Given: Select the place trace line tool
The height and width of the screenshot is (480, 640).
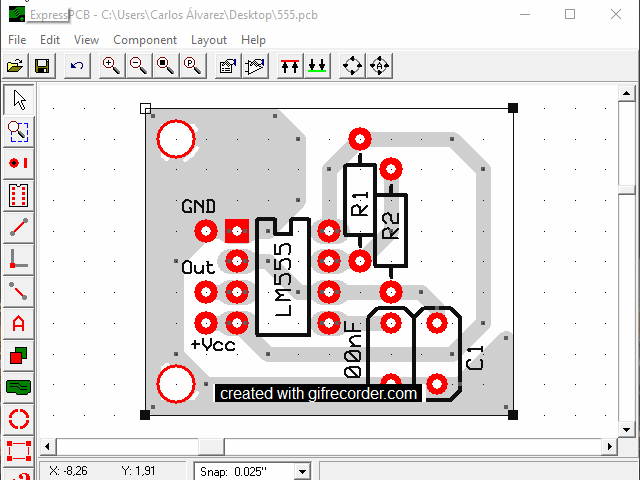Looking at the screenshot, I should tap(19, 227).
